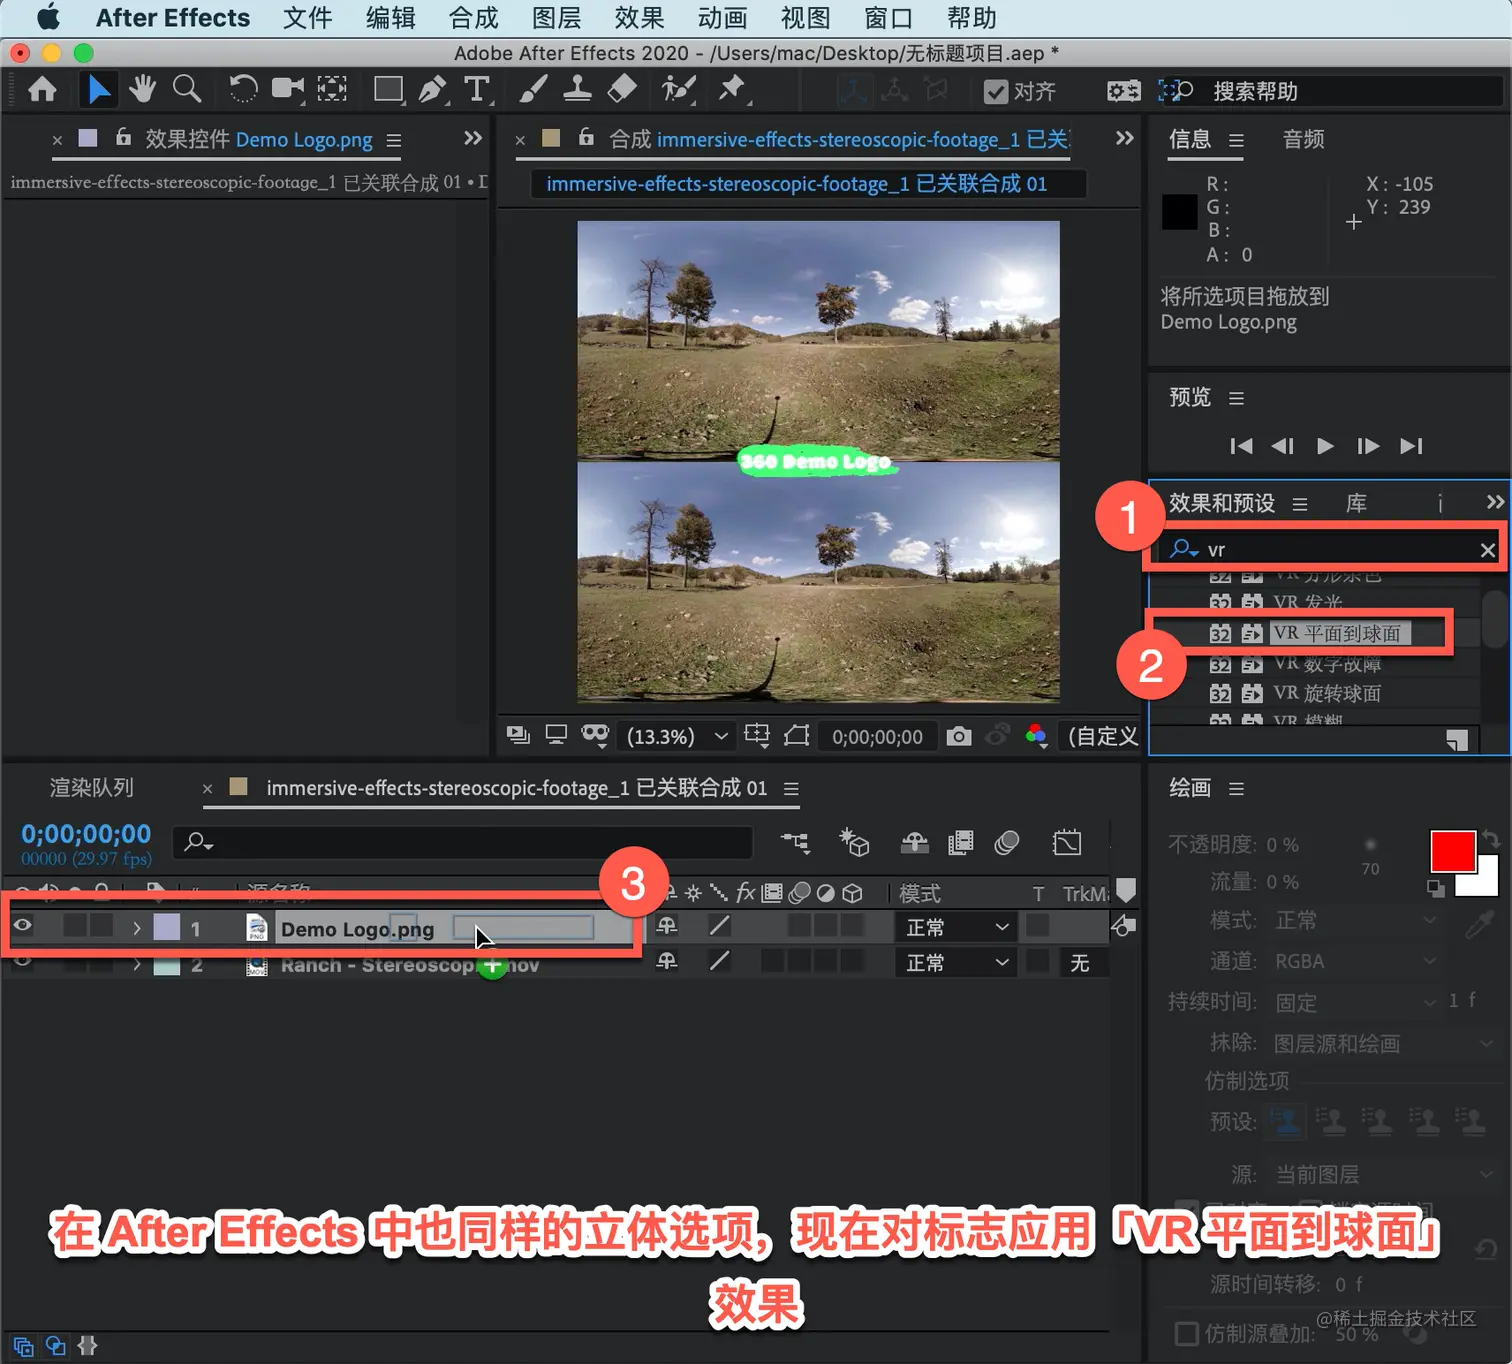Select the Unified Camera tool

[x=288, y=89]
